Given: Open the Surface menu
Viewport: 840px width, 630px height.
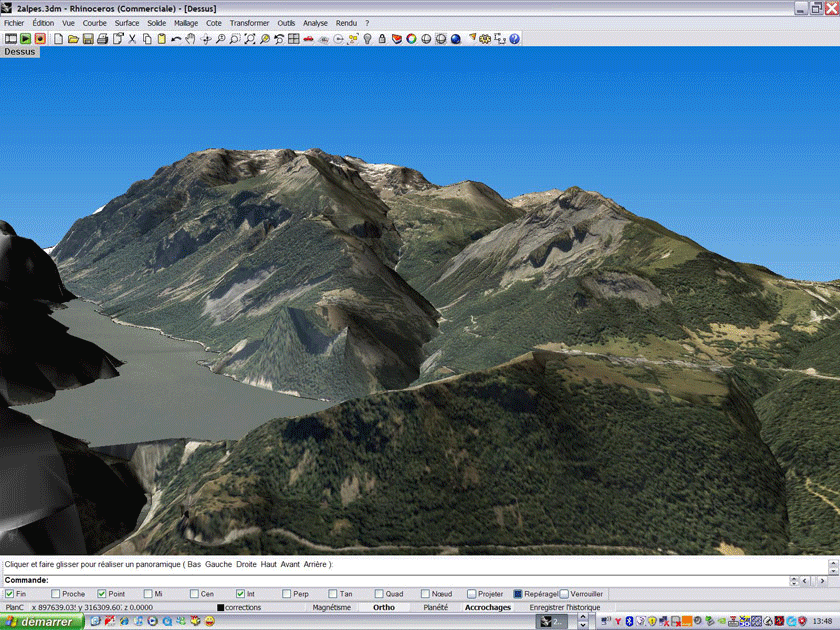Looking at the screenshot, I should point(127,23).
